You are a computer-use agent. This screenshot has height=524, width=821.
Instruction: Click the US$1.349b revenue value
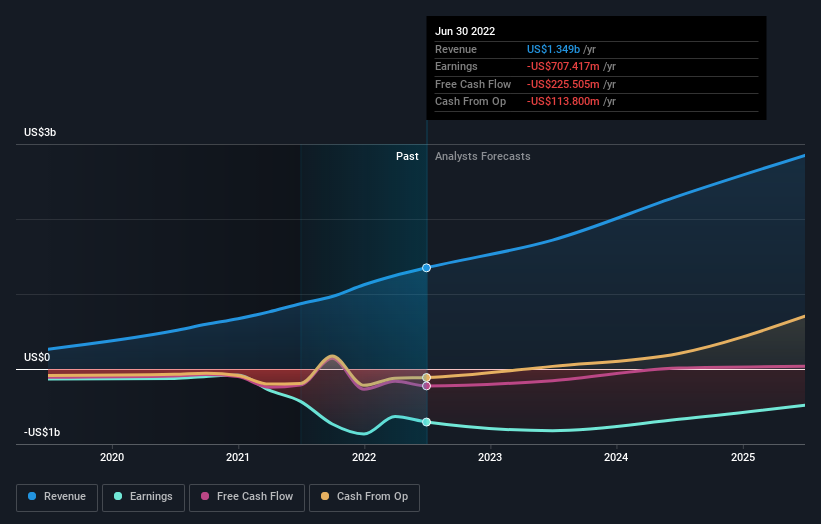pos(553,49)
